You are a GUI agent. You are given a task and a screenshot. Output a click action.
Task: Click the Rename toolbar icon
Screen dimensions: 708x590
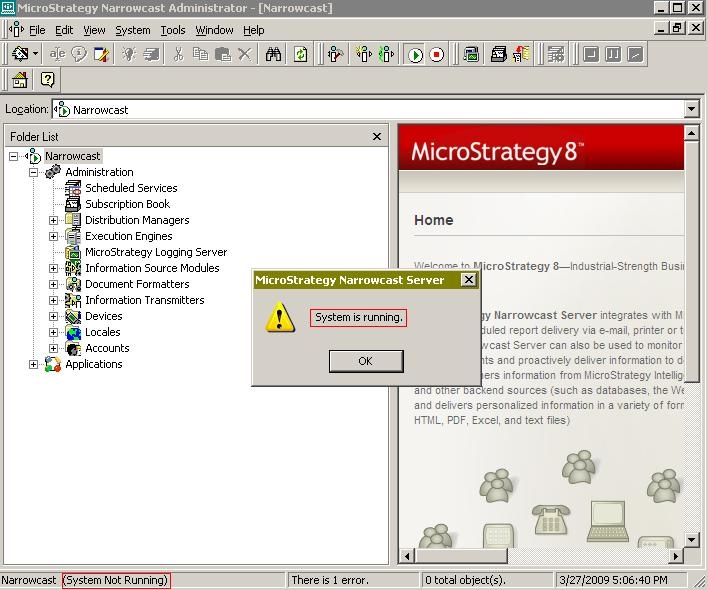pos(57,54)
